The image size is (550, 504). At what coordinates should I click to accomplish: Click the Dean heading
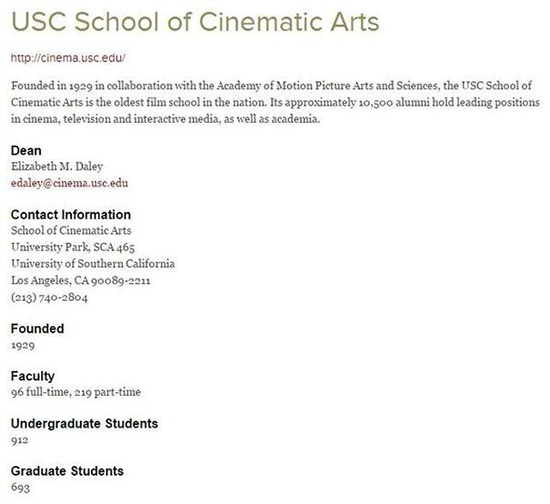[x=26, y=150]
